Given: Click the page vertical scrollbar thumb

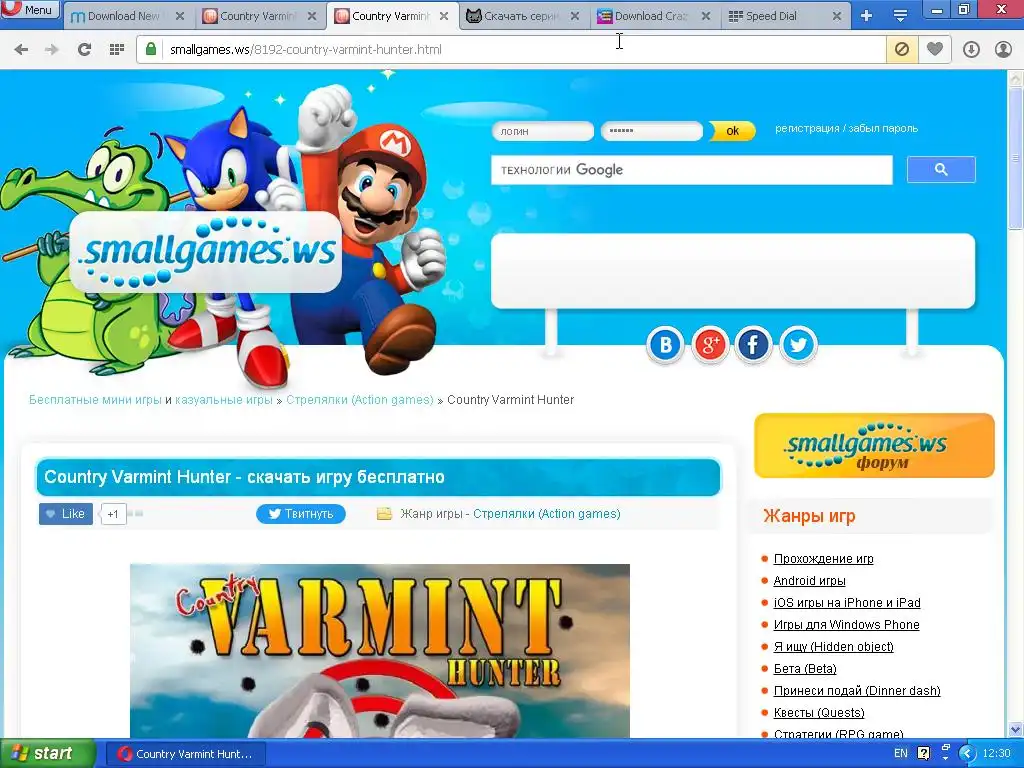Looking at the screenshot, I should 1015,158.
